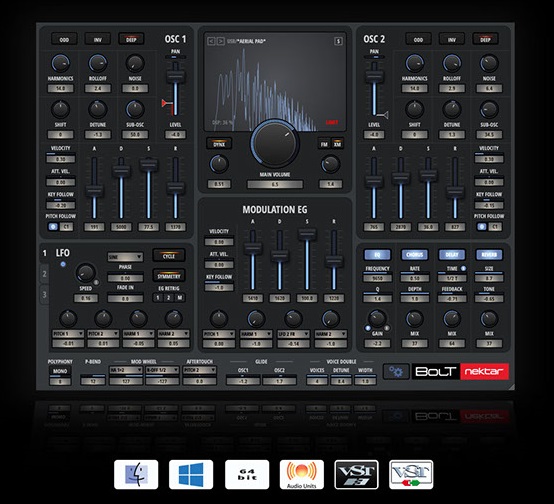The height and width of the screenshot is (504, 554).
Task: Click the OSC 1 Noise knob
Action: [135, 64]
